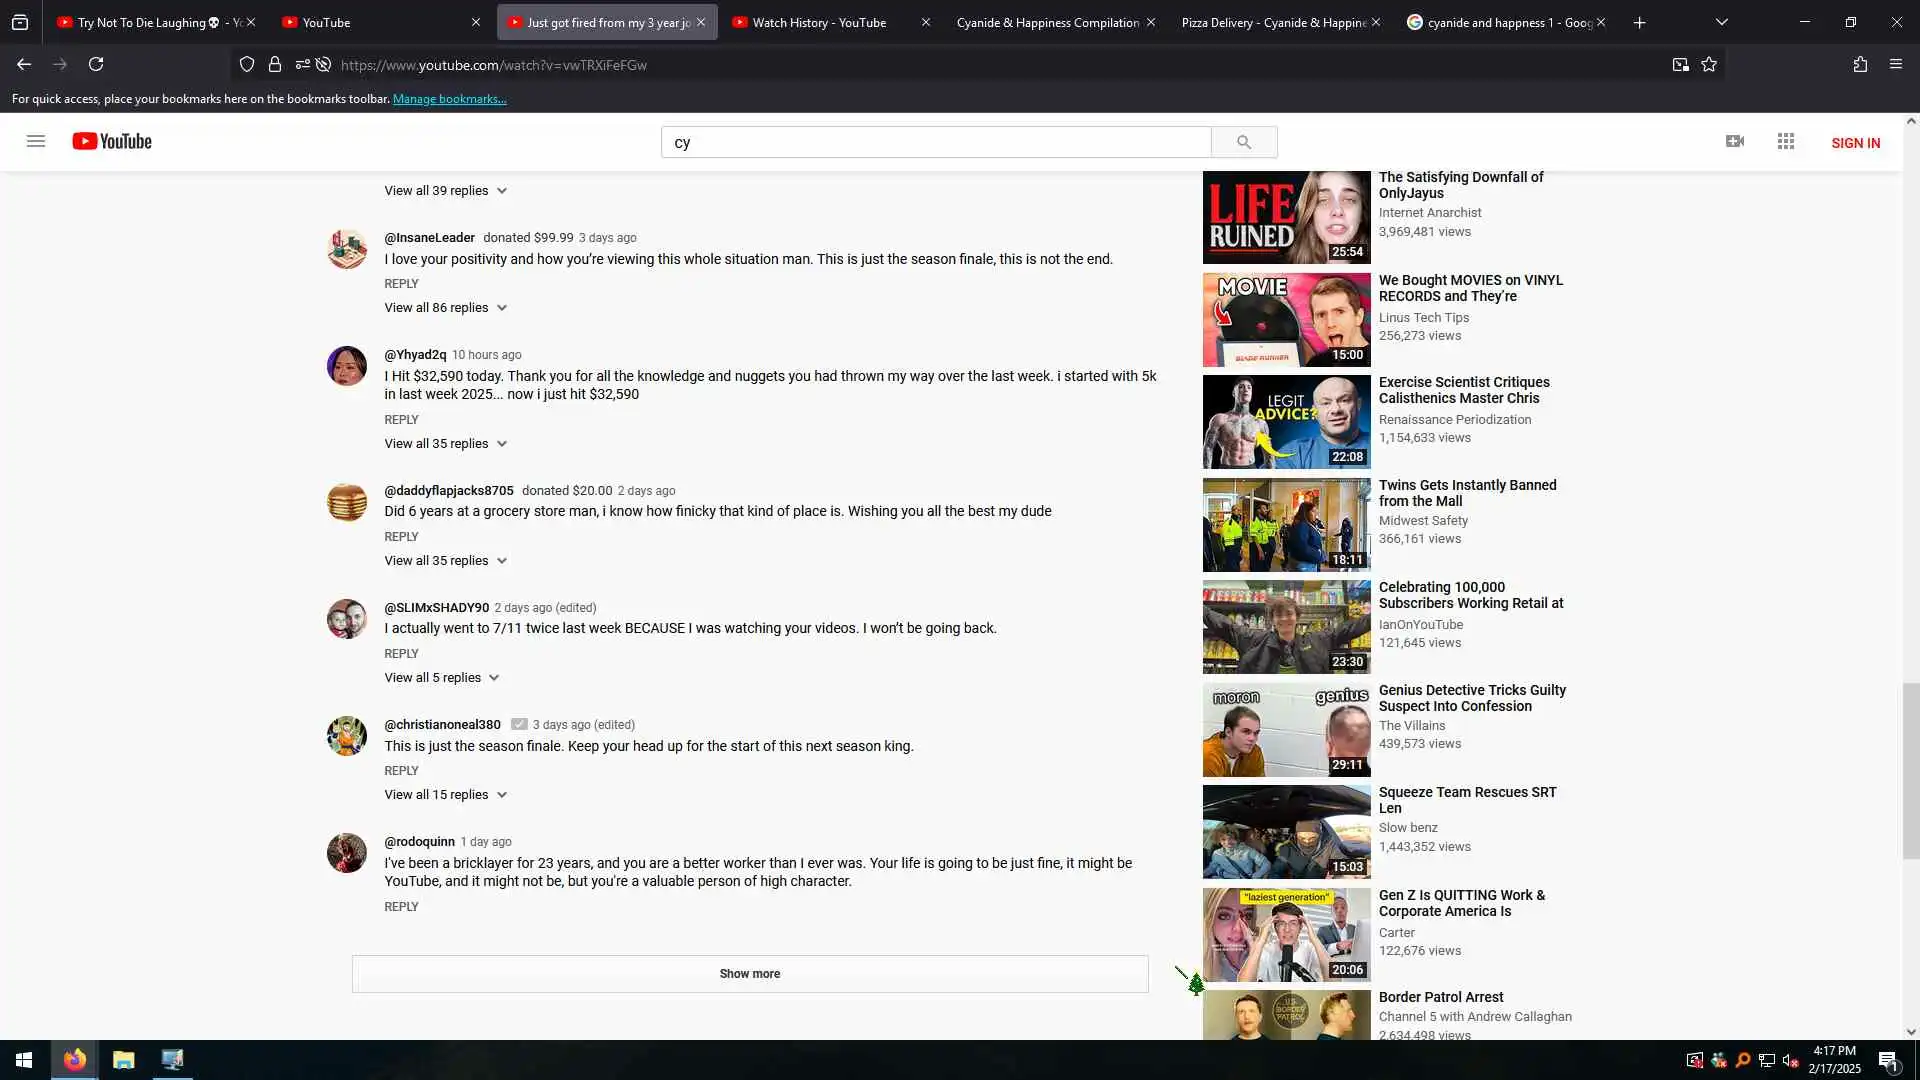1920x1080 pixels.
Task: Open the create video camera icon
Action: [x=1735, y=141]
